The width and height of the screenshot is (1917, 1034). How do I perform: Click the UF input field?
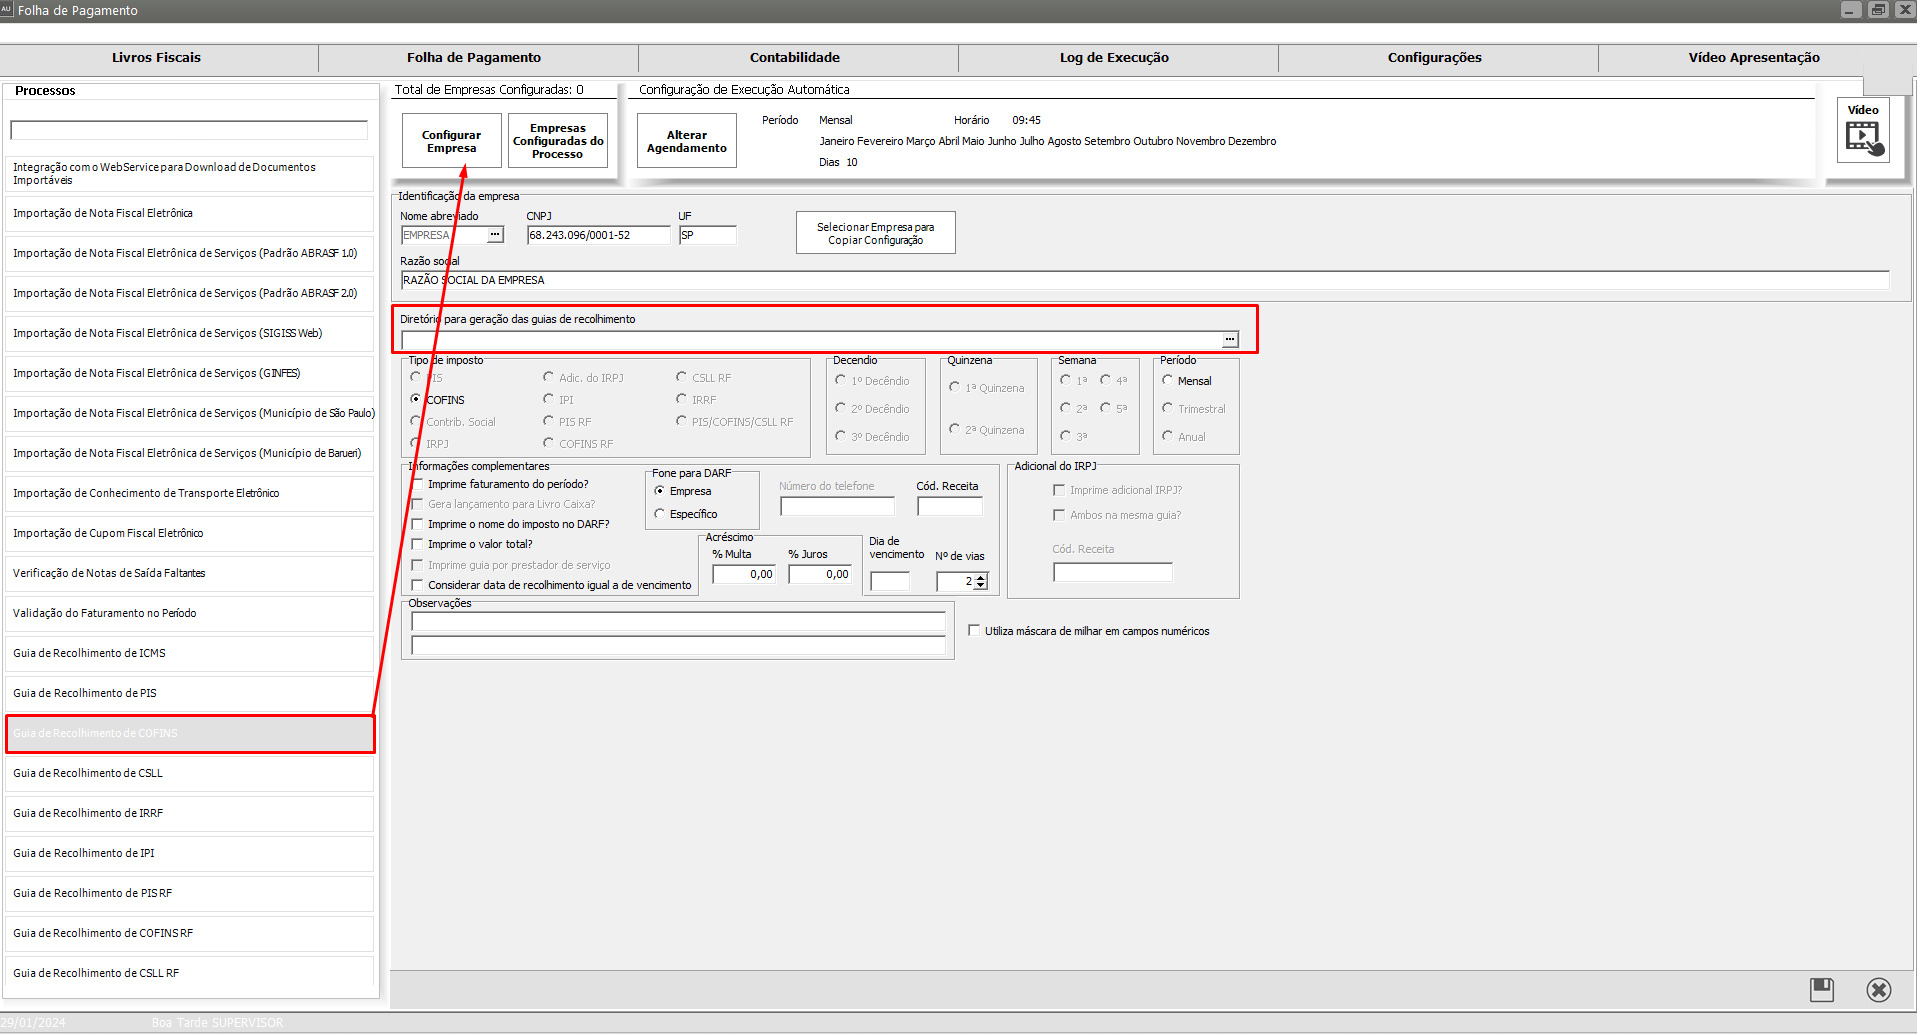[x=708, y=235]
